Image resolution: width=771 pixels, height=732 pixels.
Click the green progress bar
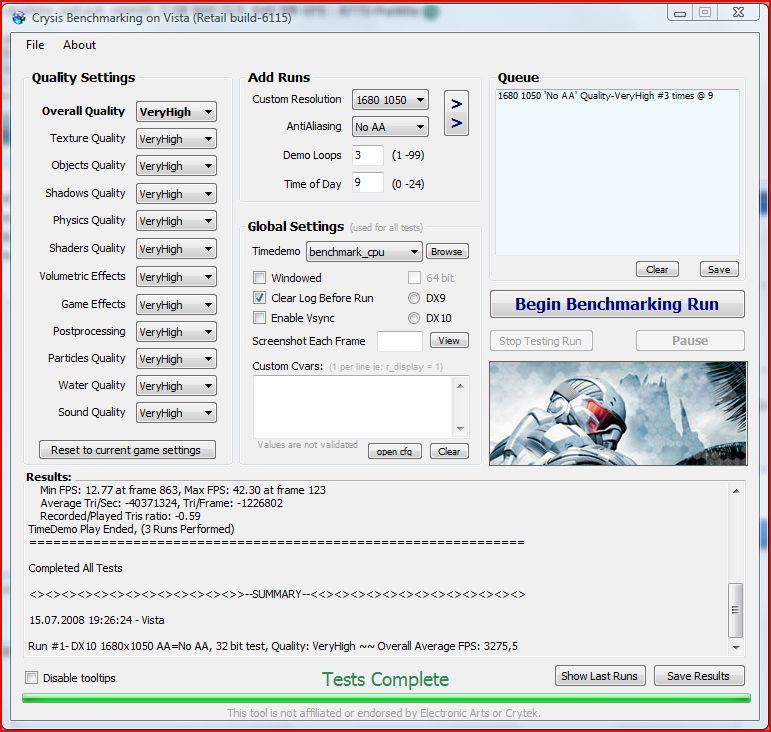tap(386, 699)
